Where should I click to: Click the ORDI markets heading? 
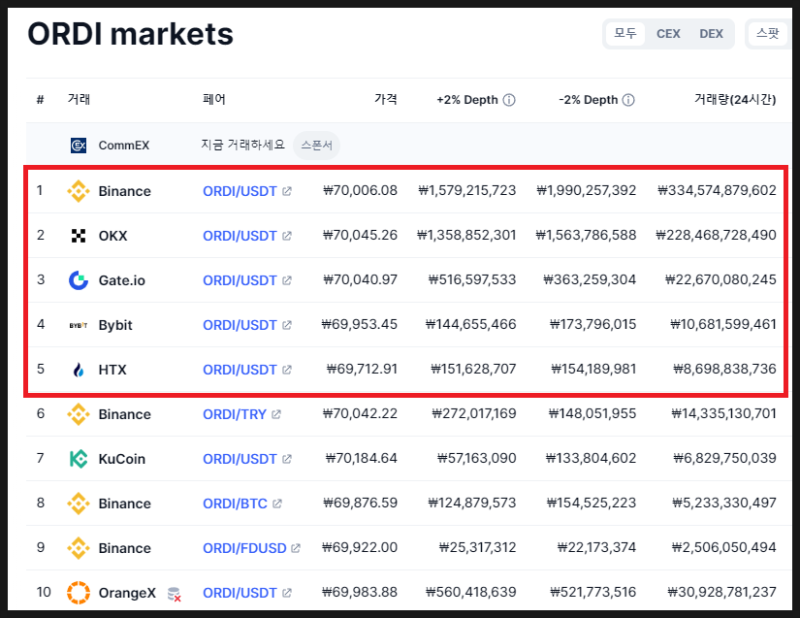point(130,34)
